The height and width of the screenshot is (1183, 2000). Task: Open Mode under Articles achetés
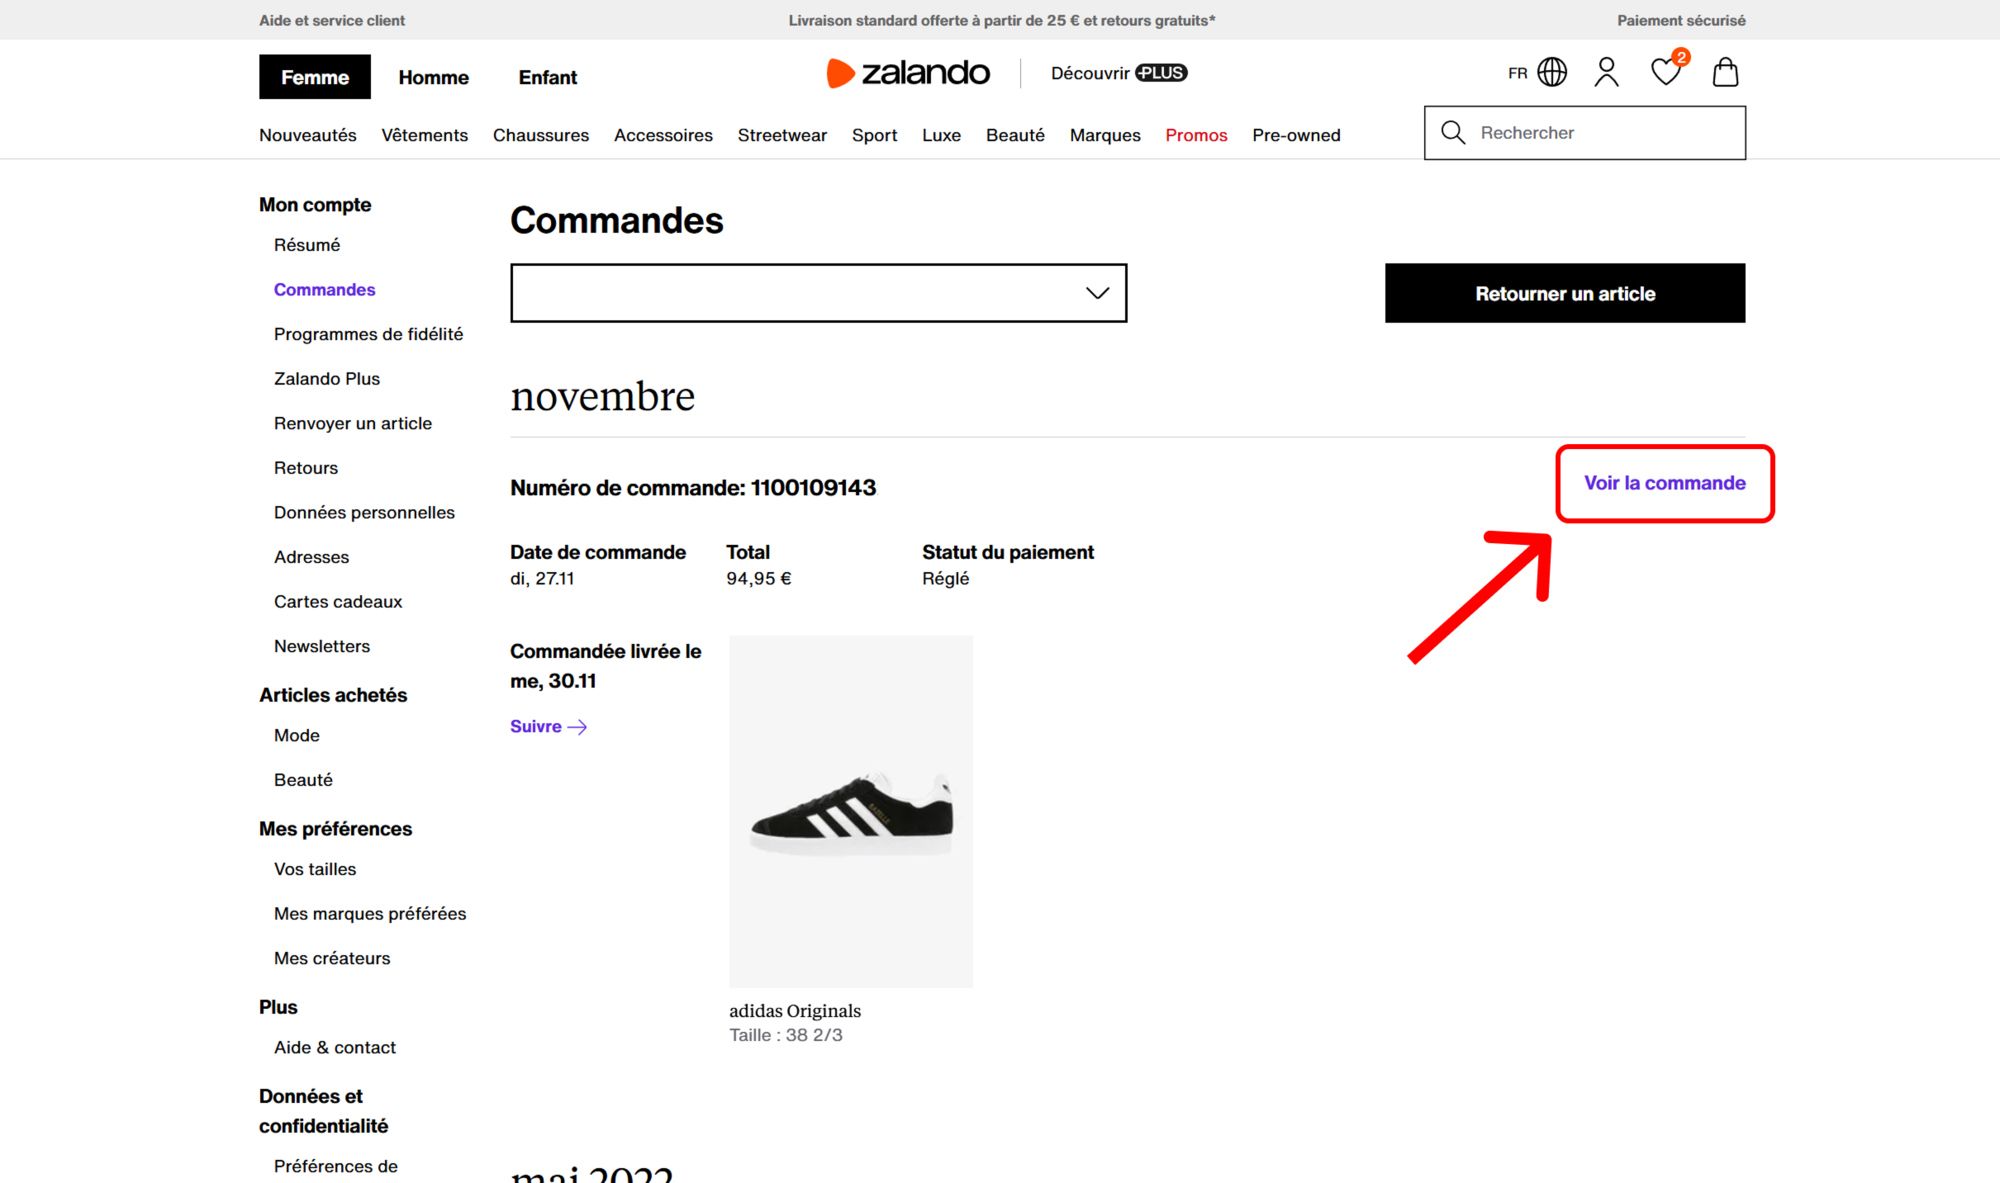297,735
